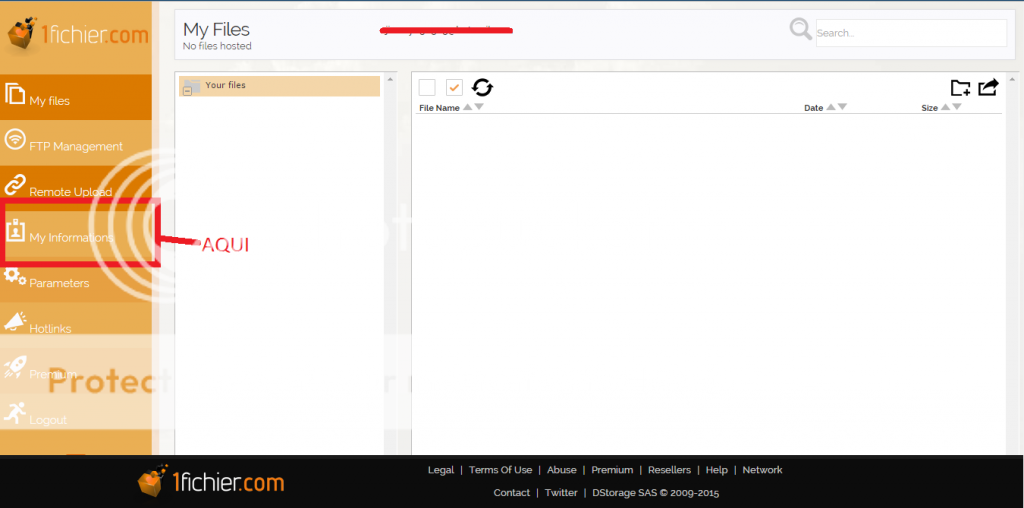Toggle the orange checked checkbox
The image size is (1024, 508).
click(x=454, y=88)
